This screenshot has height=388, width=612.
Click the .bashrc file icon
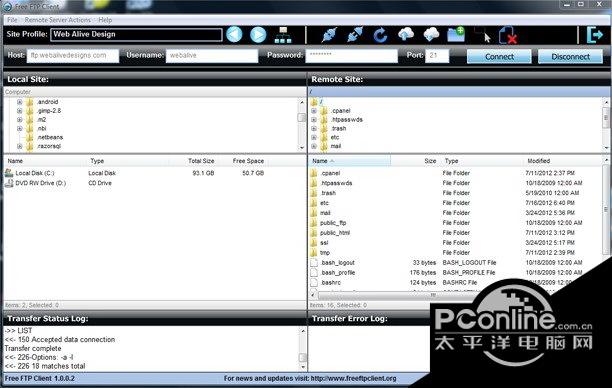pyautogui.click(x=314, y=283)
